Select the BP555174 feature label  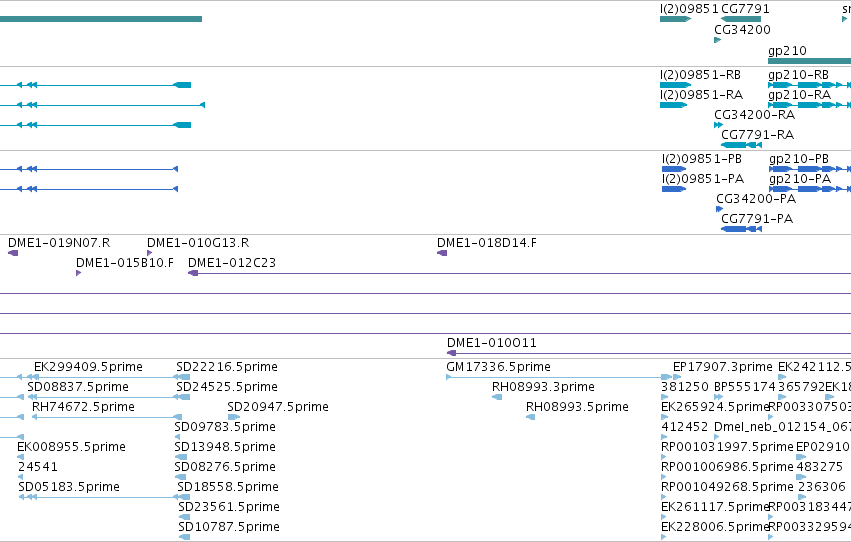coord(745,387)
